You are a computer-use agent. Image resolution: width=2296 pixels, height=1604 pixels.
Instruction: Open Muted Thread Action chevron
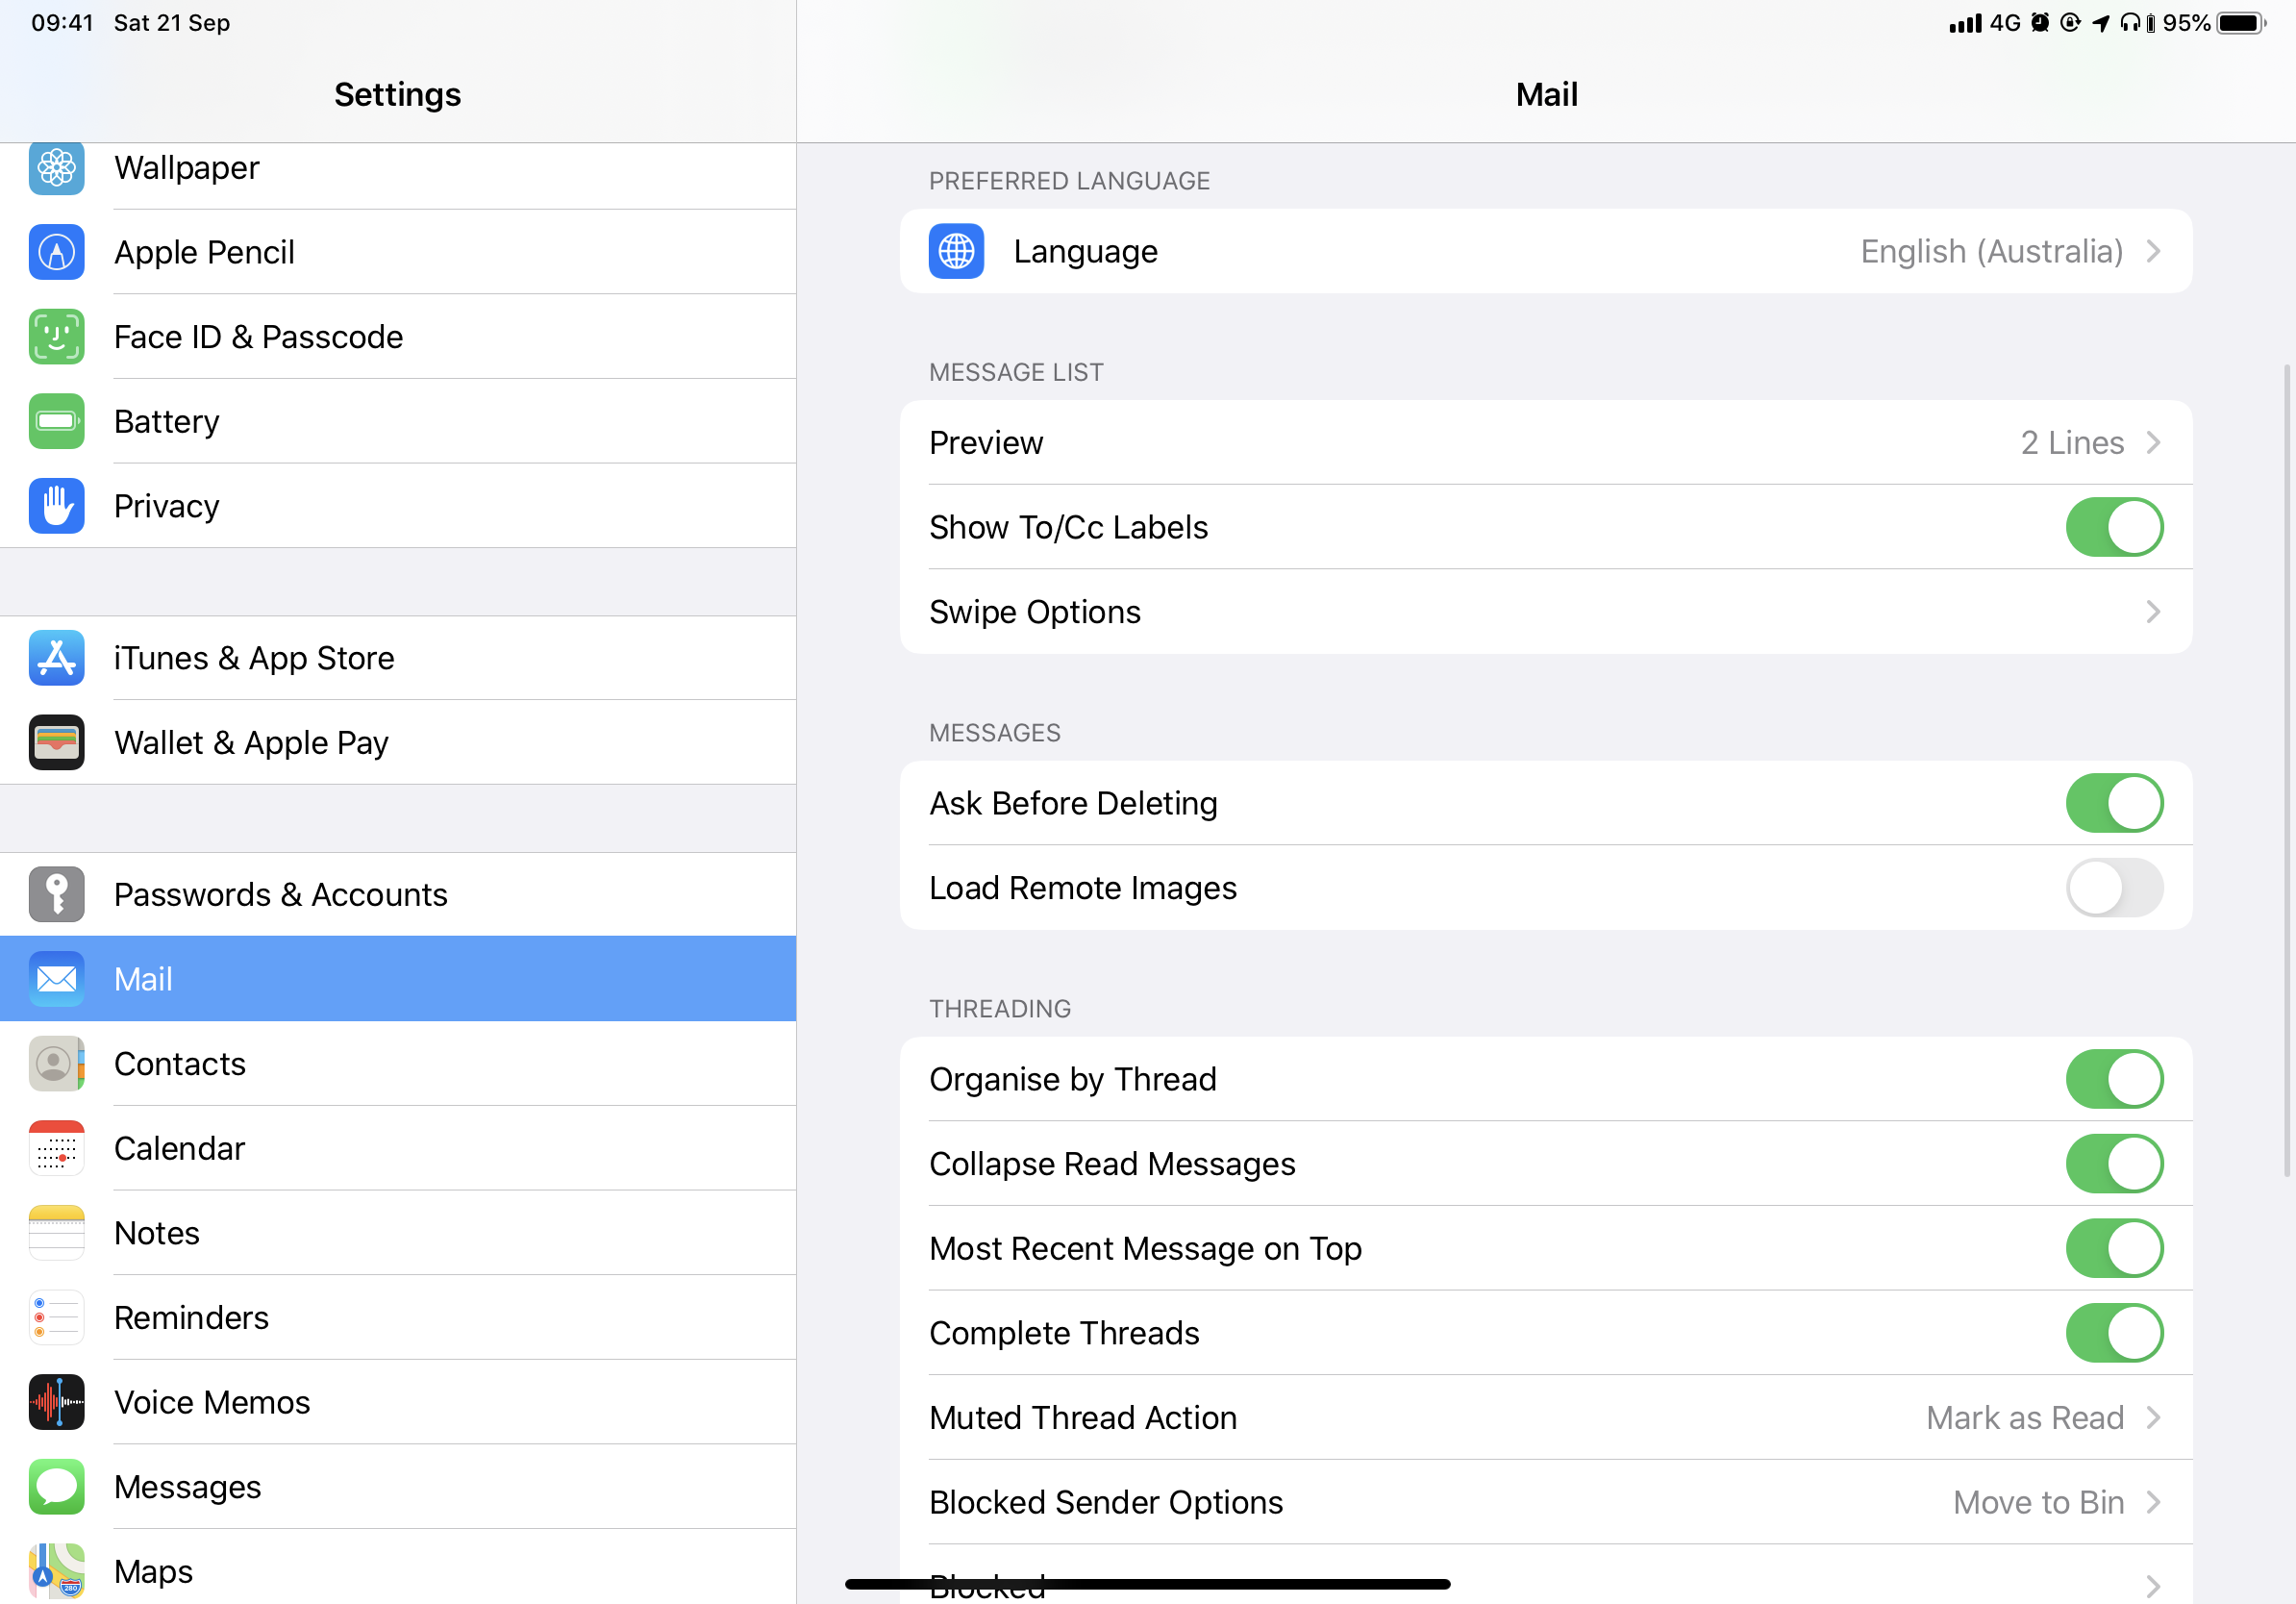(2154, 1418)
